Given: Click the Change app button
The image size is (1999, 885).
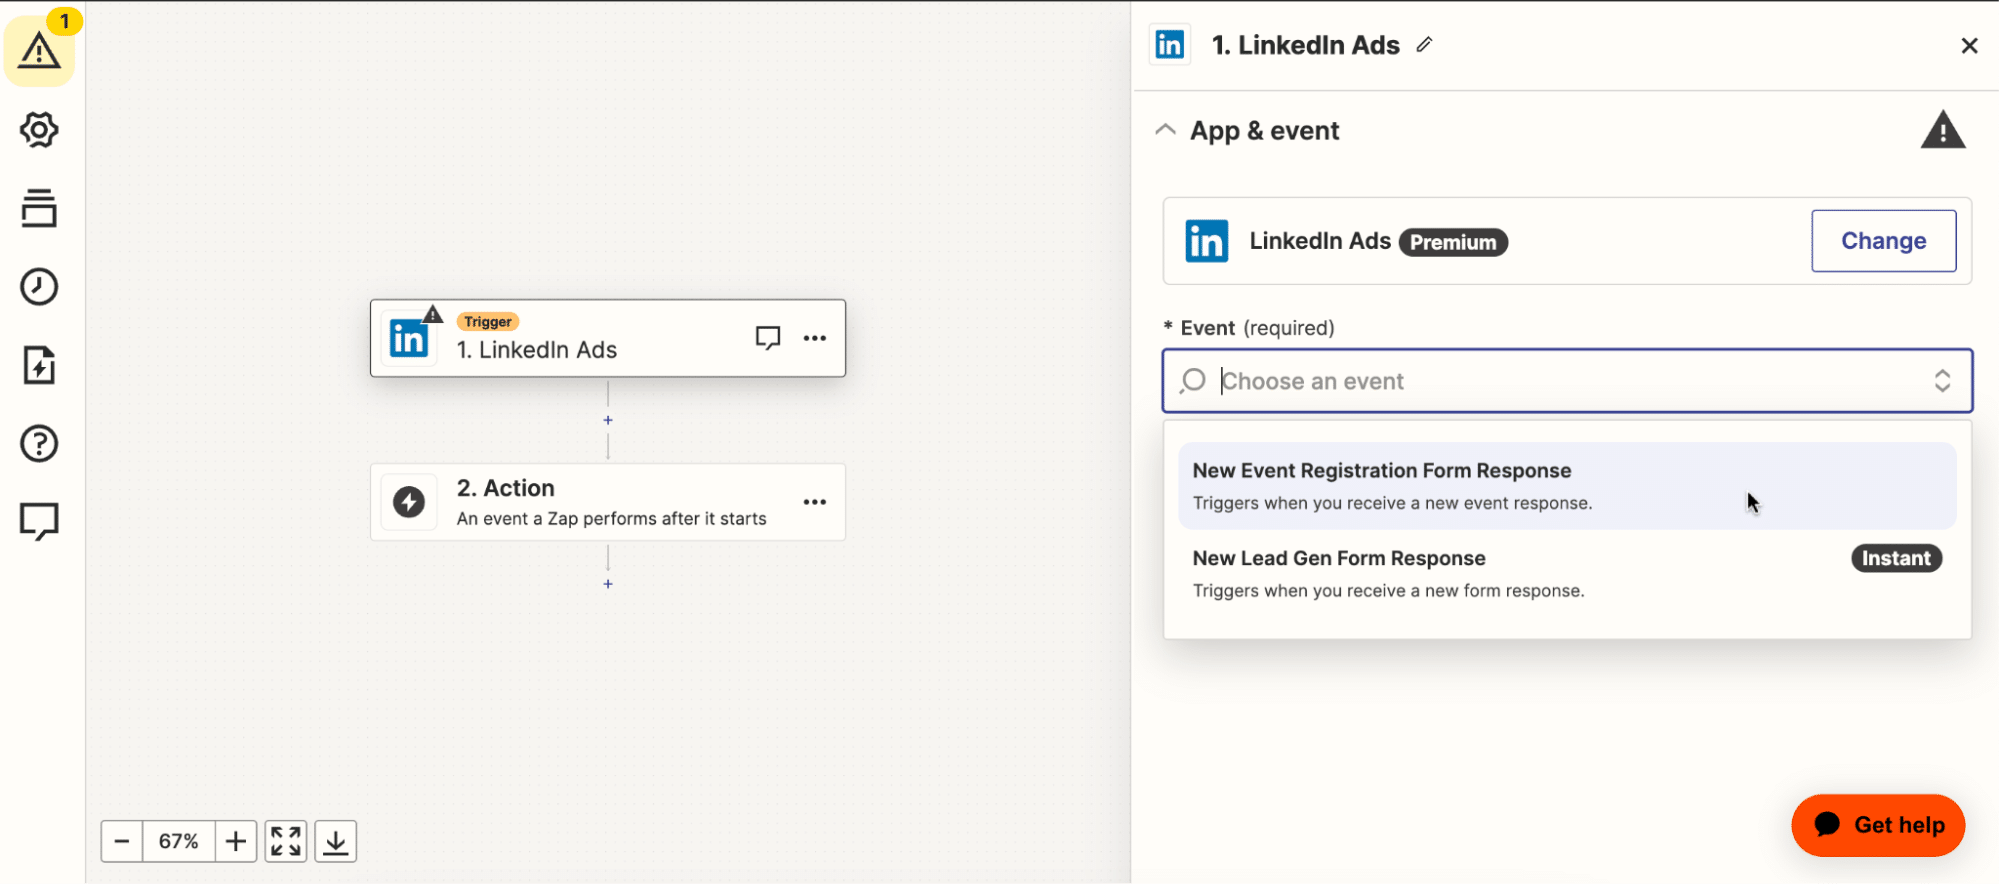Looking at the screenshot, I should 1884,241.
